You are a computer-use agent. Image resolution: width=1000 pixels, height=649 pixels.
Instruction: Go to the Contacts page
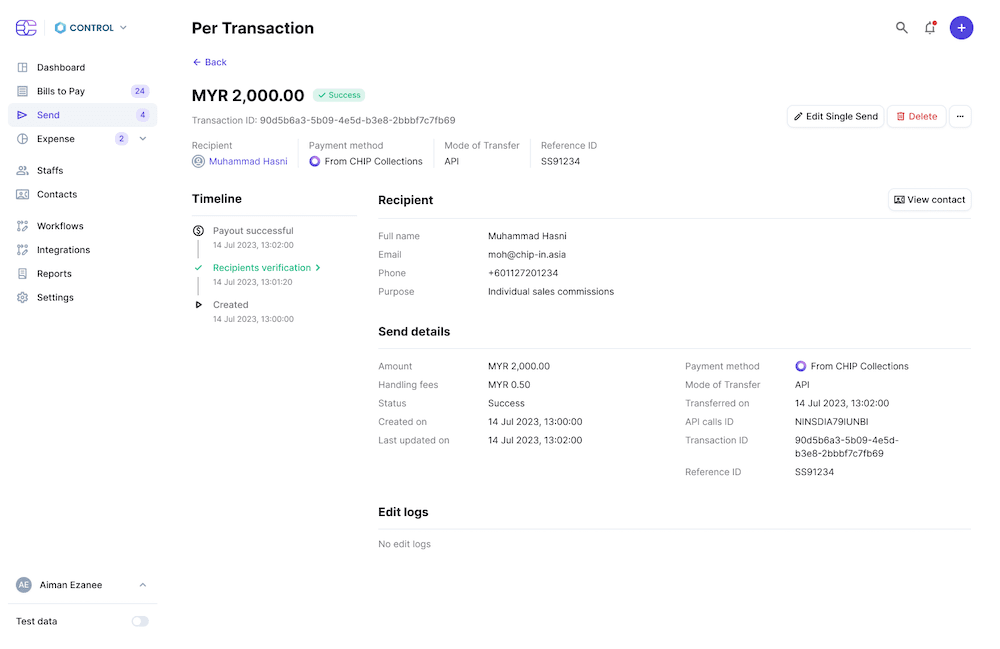tap(57, 194)
